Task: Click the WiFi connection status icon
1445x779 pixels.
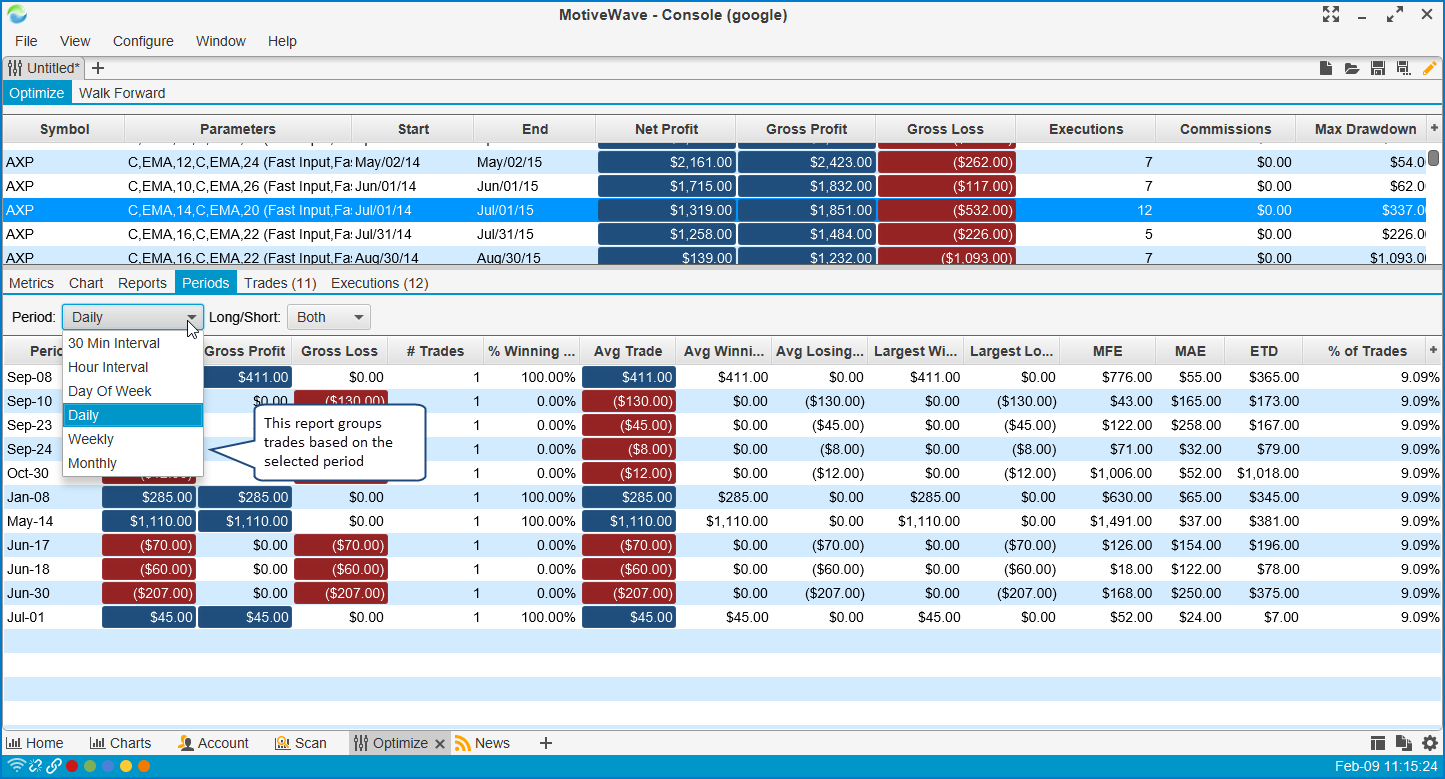Action: coord(15,766)
